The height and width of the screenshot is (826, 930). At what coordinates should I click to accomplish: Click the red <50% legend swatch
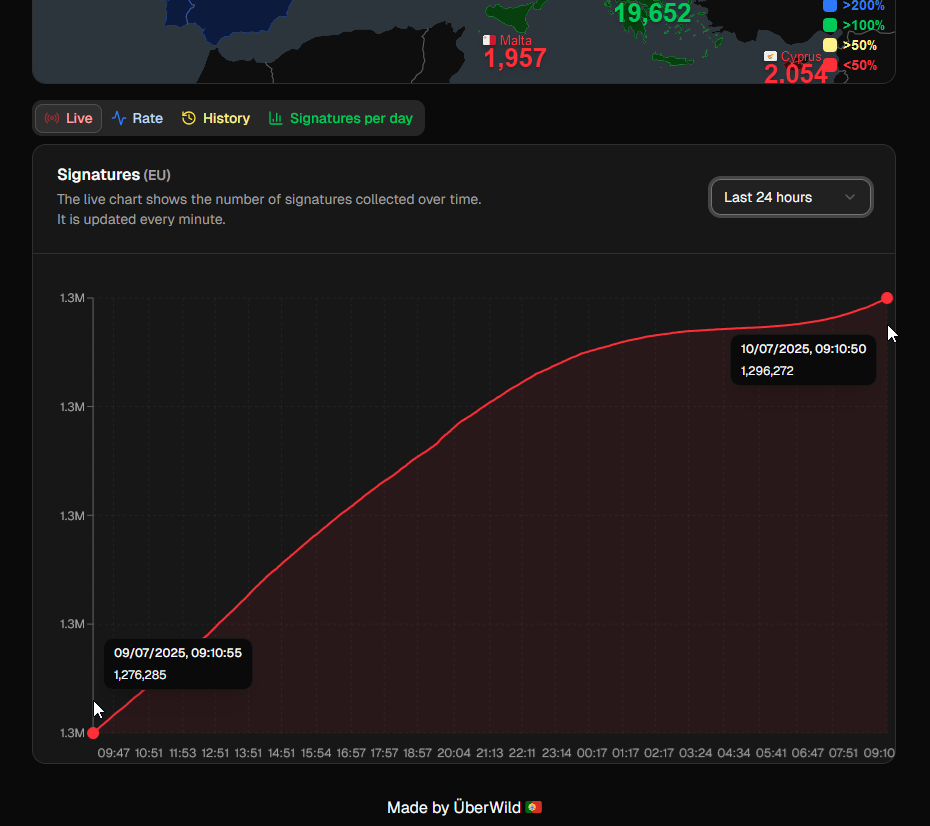click(830, 65)
